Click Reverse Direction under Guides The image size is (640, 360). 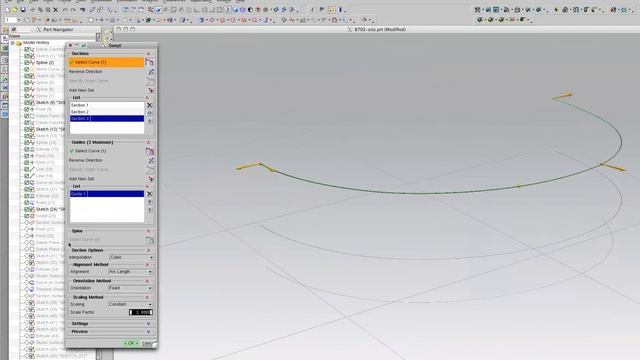click(x=85, y=160)
